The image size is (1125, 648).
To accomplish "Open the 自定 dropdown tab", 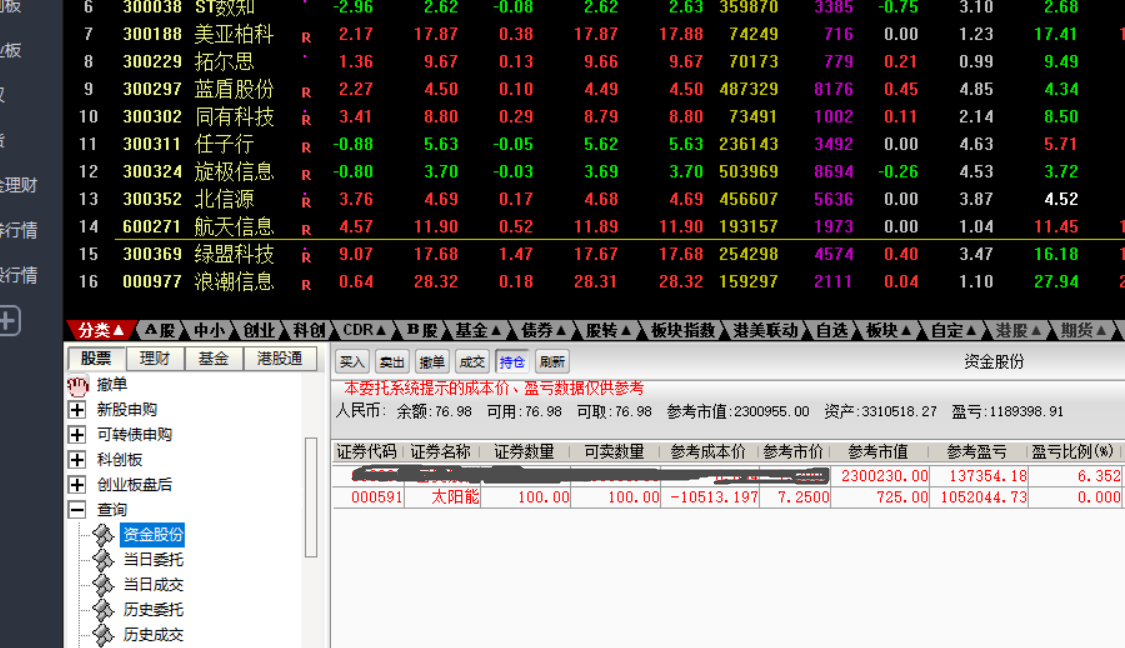I will pyautogui.click(x=953, y=330).
